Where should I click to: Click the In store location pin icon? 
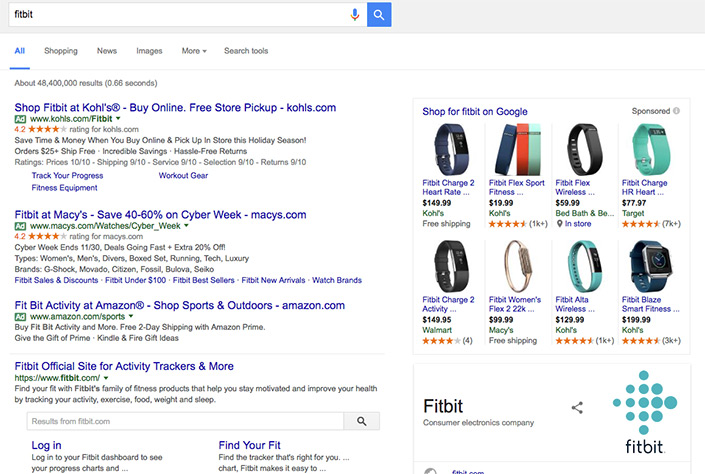coord(559,224)
